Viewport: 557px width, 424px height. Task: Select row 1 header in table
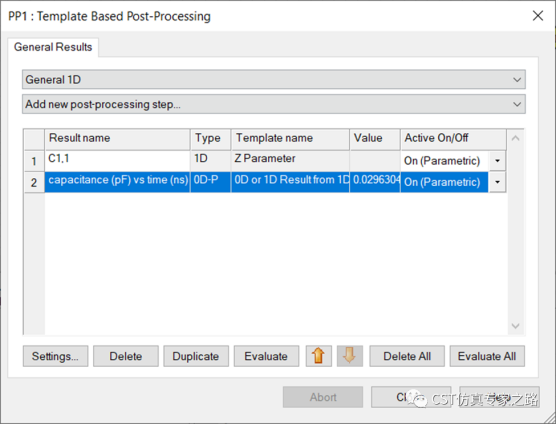pos(34,161)
